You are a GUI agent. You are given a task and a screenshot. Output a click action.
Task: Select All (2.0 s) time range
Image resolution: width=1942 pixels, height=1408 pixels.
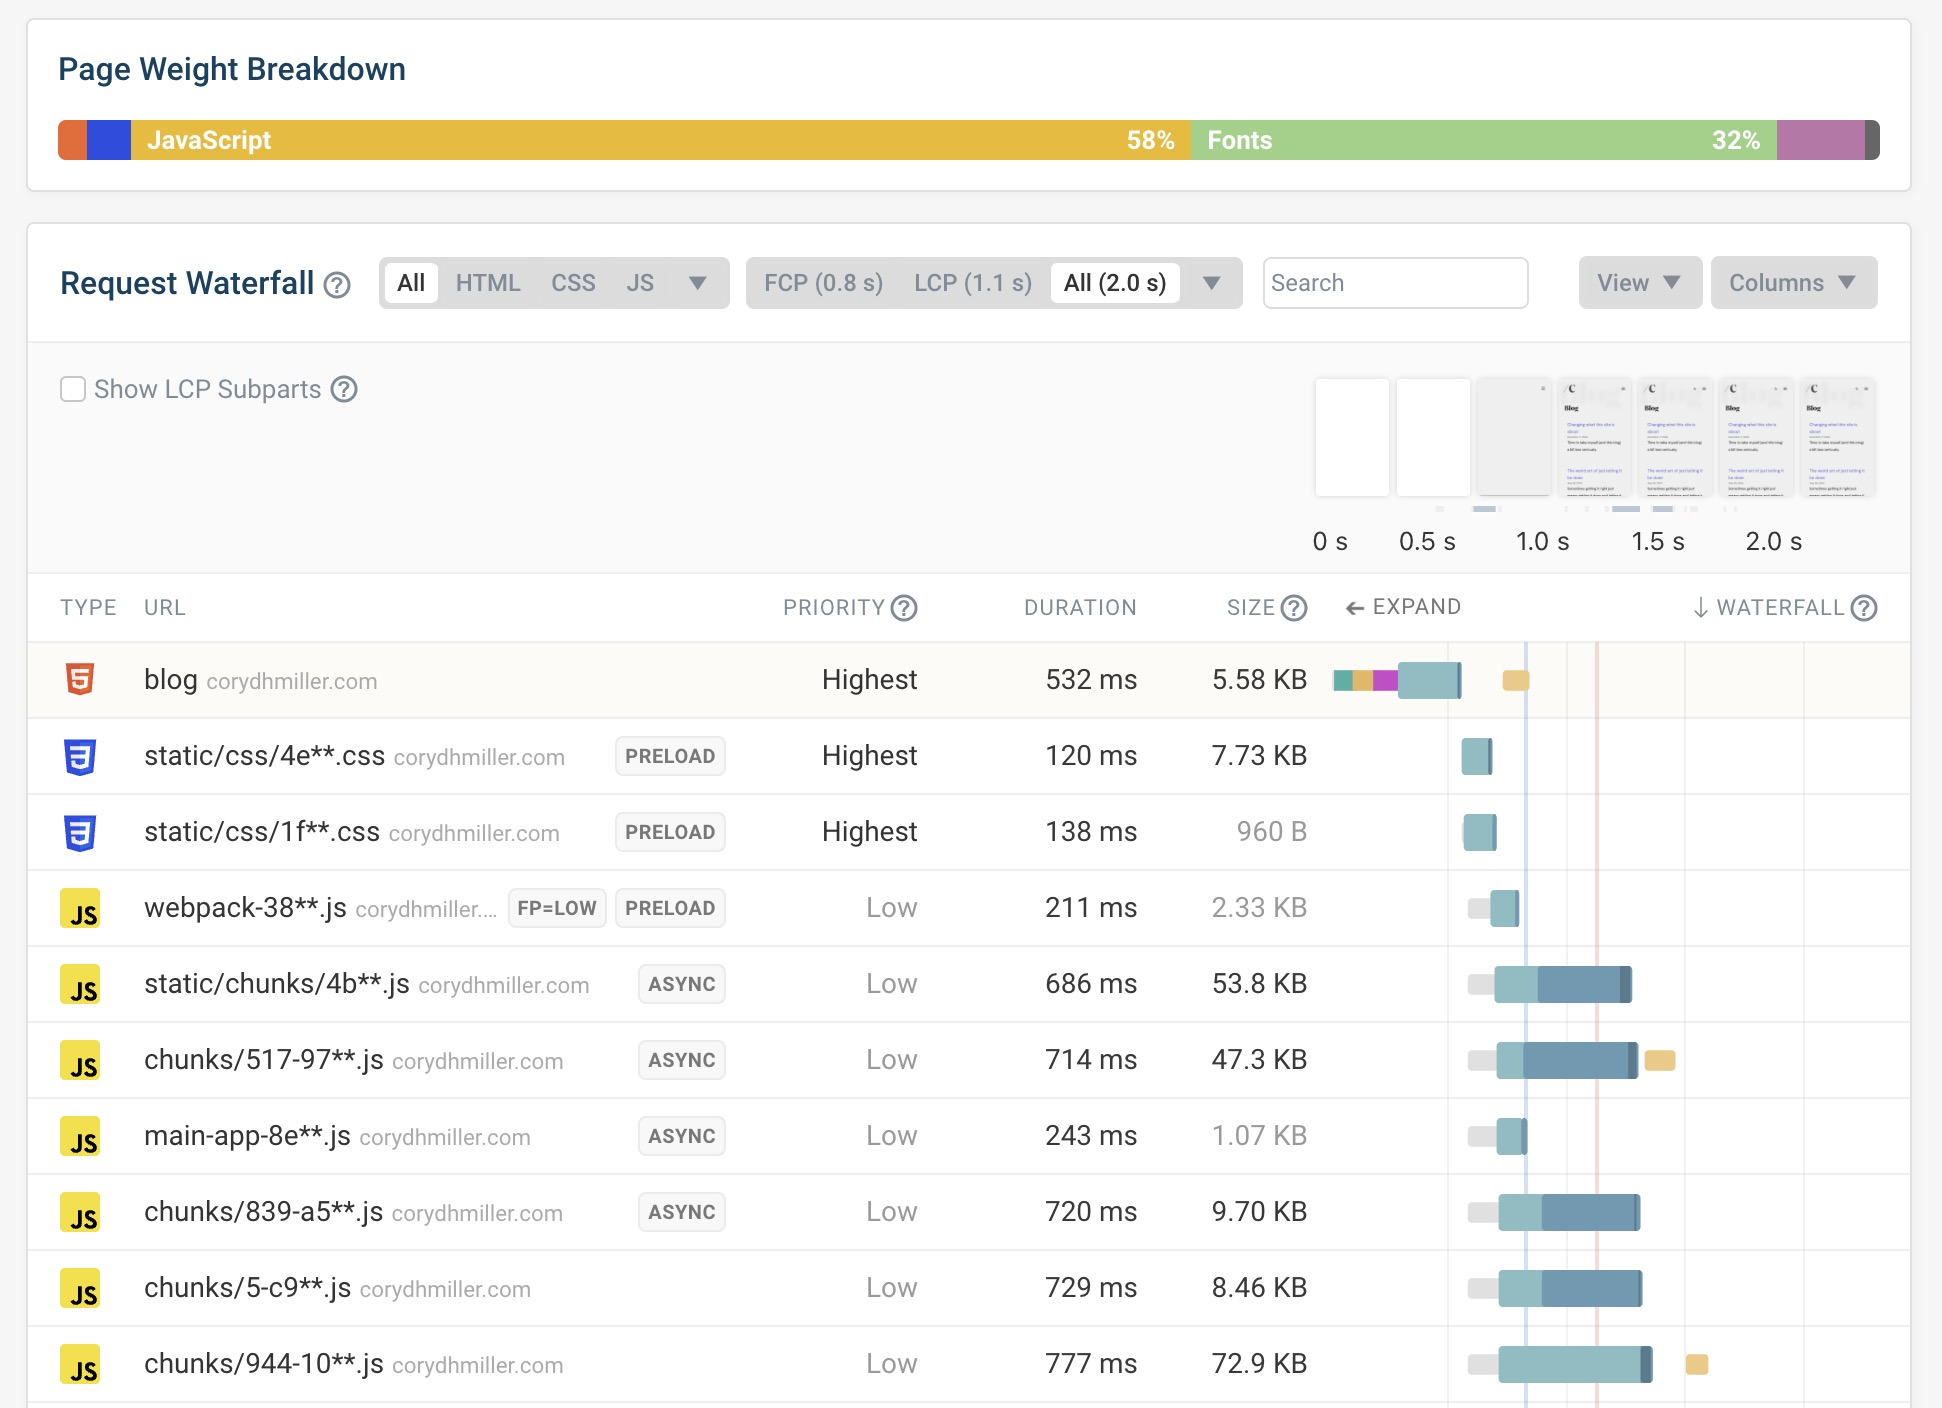tap(1115, 283)
